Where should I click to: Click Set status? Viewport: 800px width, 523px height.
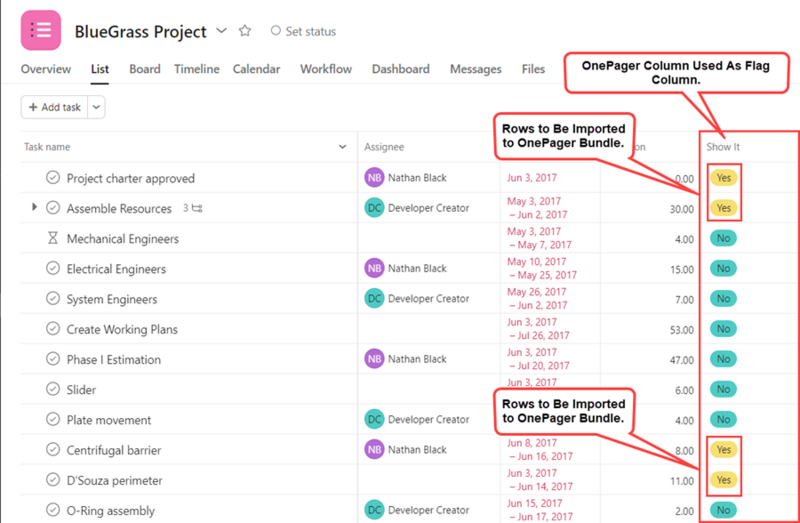click(x=304, y=31)
